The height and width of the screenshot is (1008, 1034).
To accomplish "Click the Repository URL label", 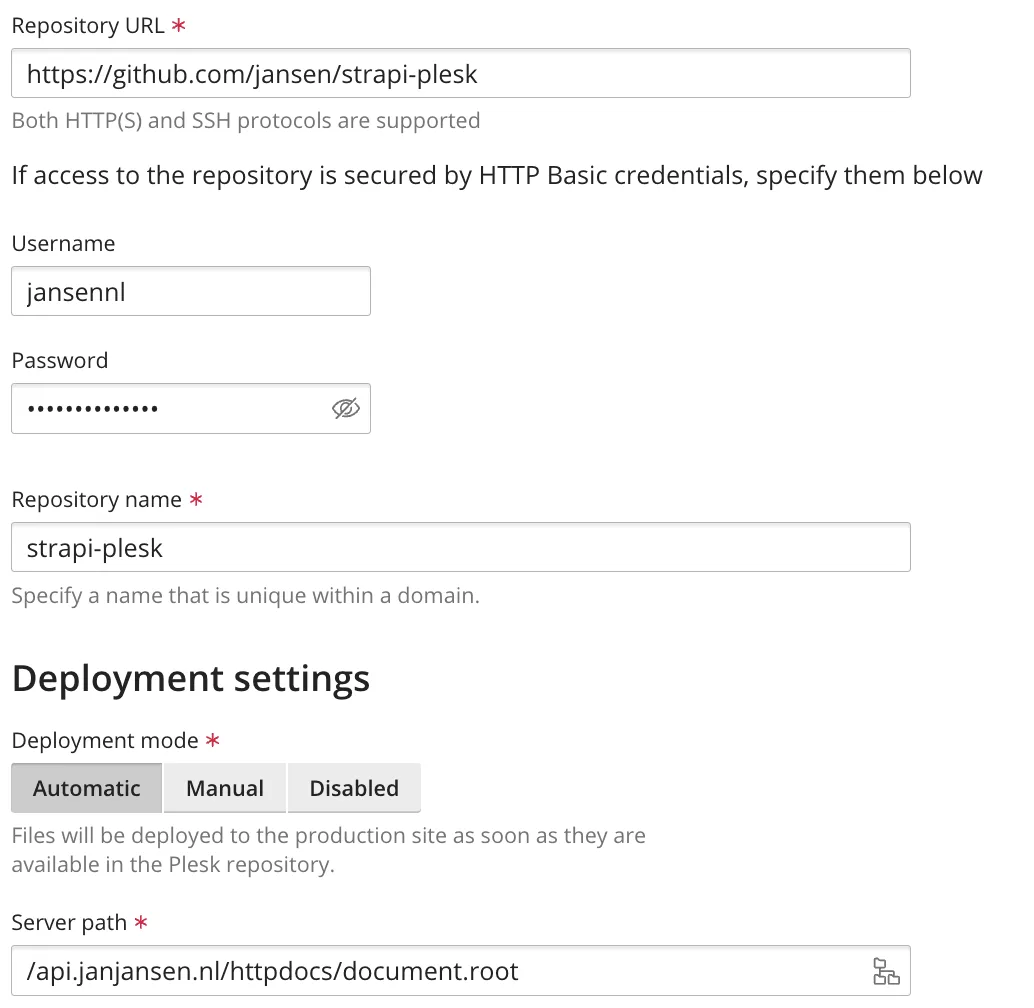I will [x=89, y=26].
